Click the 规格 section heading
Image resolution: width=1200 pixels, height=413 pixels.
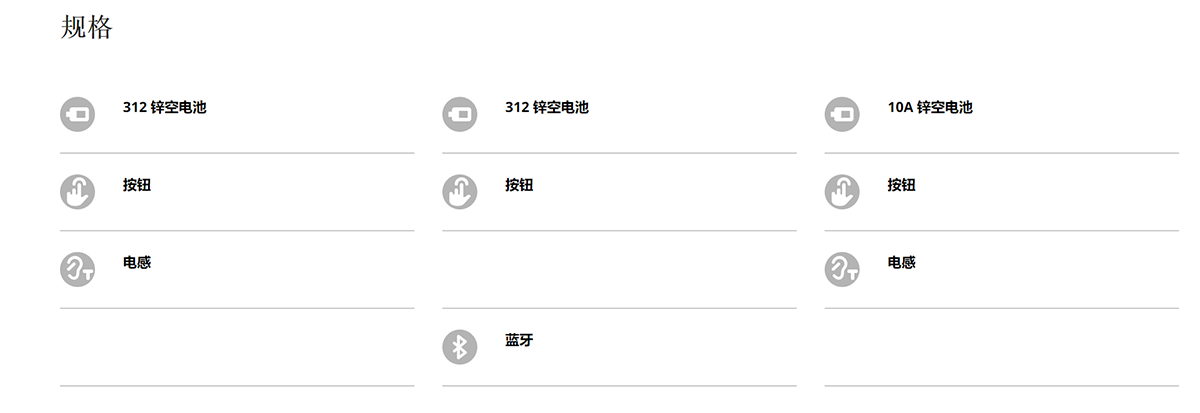click(87, 27)
